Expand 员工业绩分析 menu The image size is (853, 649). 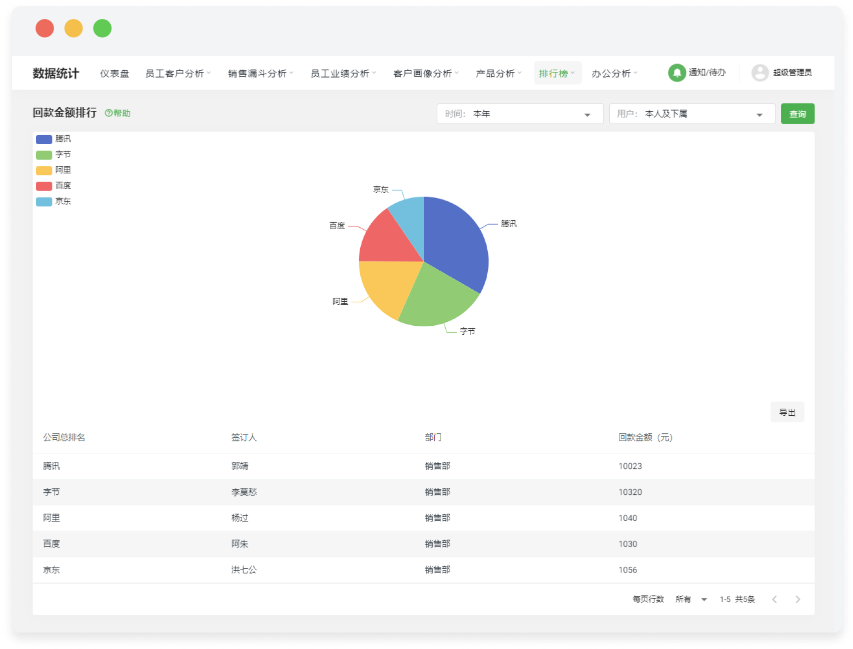pos(343,73)
